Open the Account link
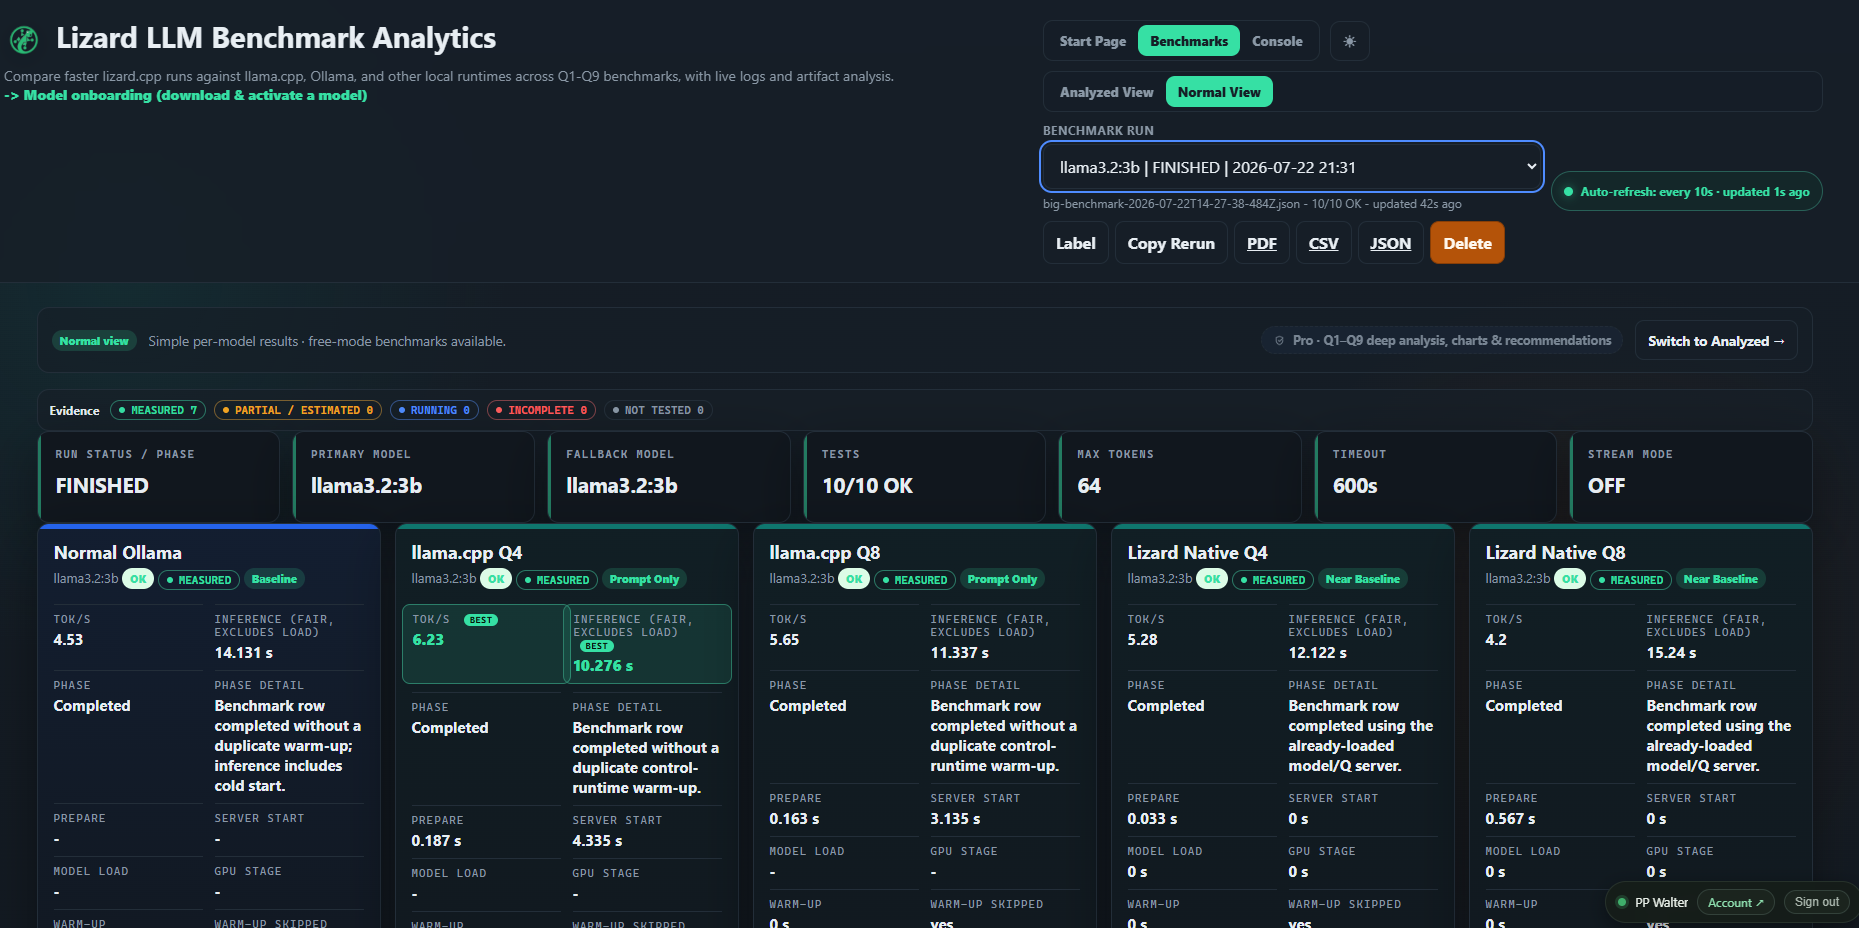1859x928 pixels. pyautogui.click(x=1735, y=902)
